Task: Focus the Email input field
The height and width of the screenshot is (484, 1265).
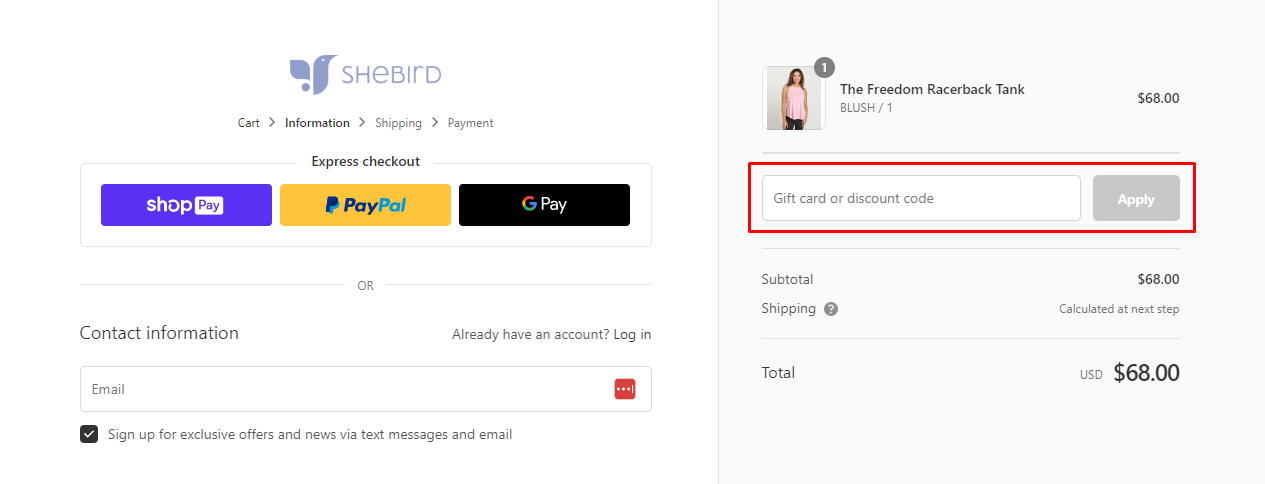Action: [x=366, y=389]
